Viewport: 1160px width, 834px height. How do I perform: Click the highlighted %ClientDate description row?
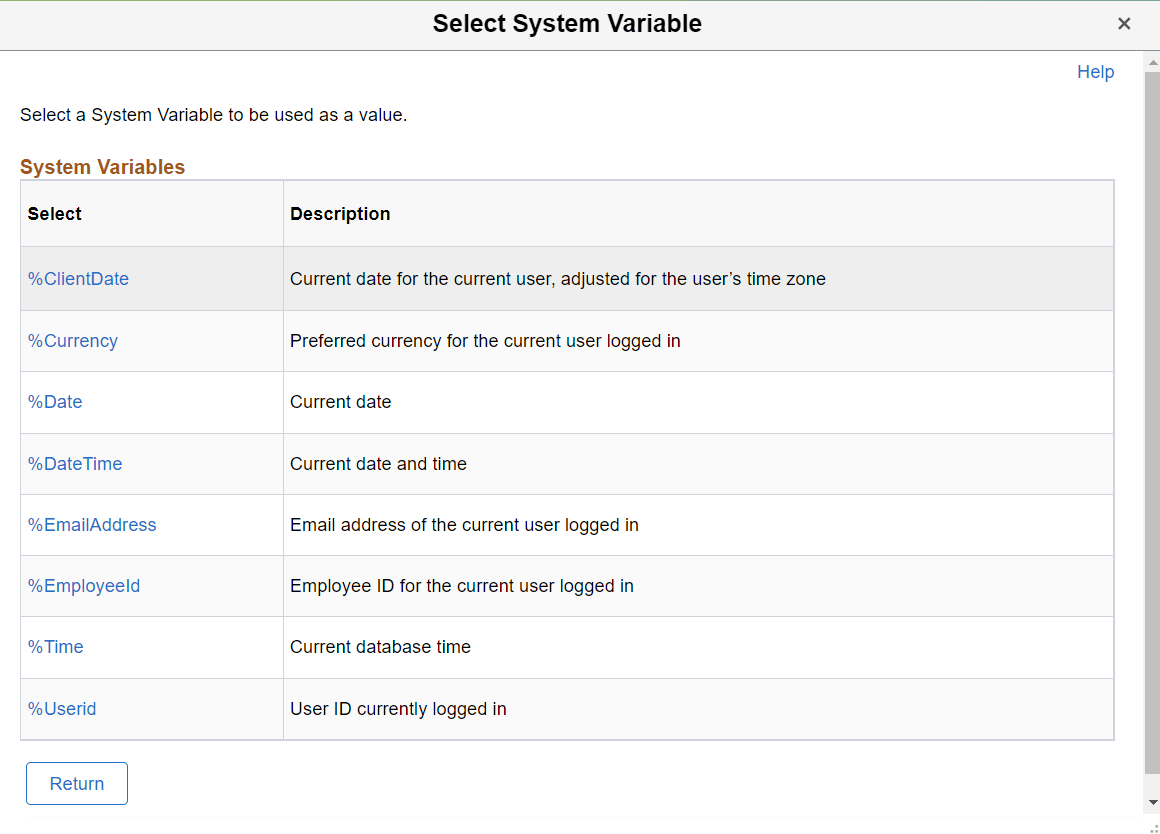click(x=556, y=278)
